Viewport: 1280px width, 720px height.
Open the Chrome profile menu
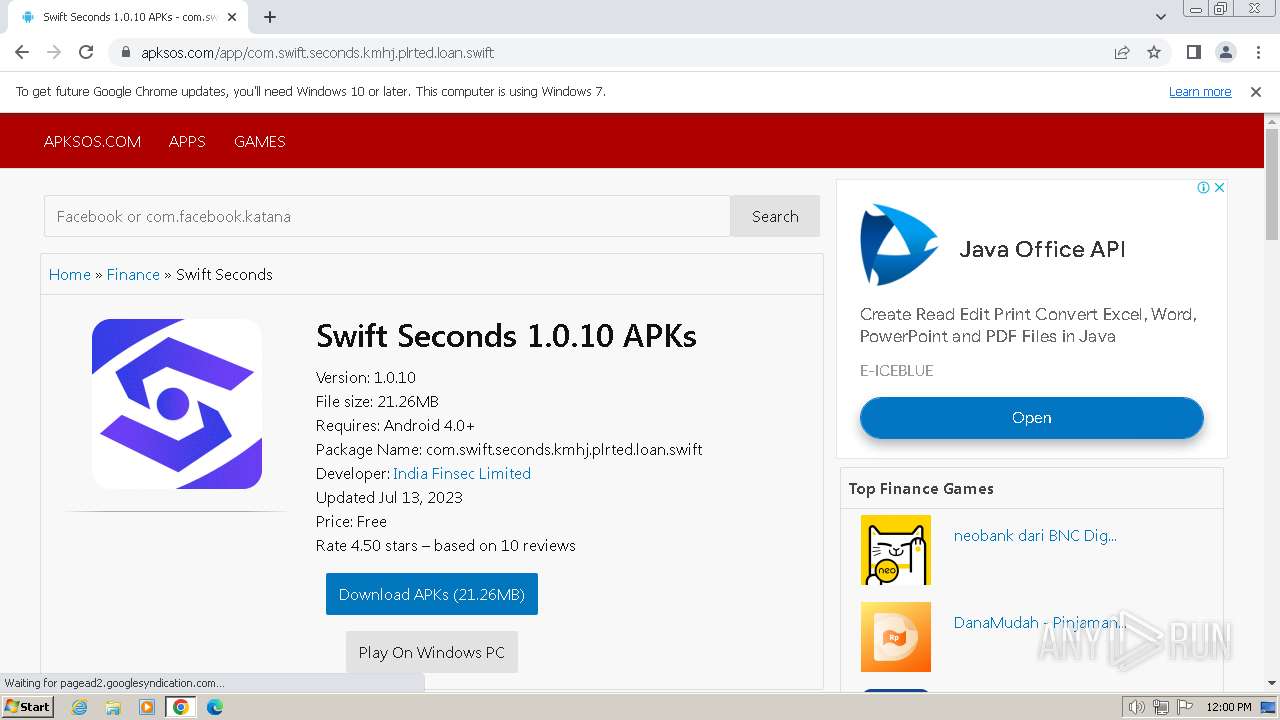pos(1225,52)
